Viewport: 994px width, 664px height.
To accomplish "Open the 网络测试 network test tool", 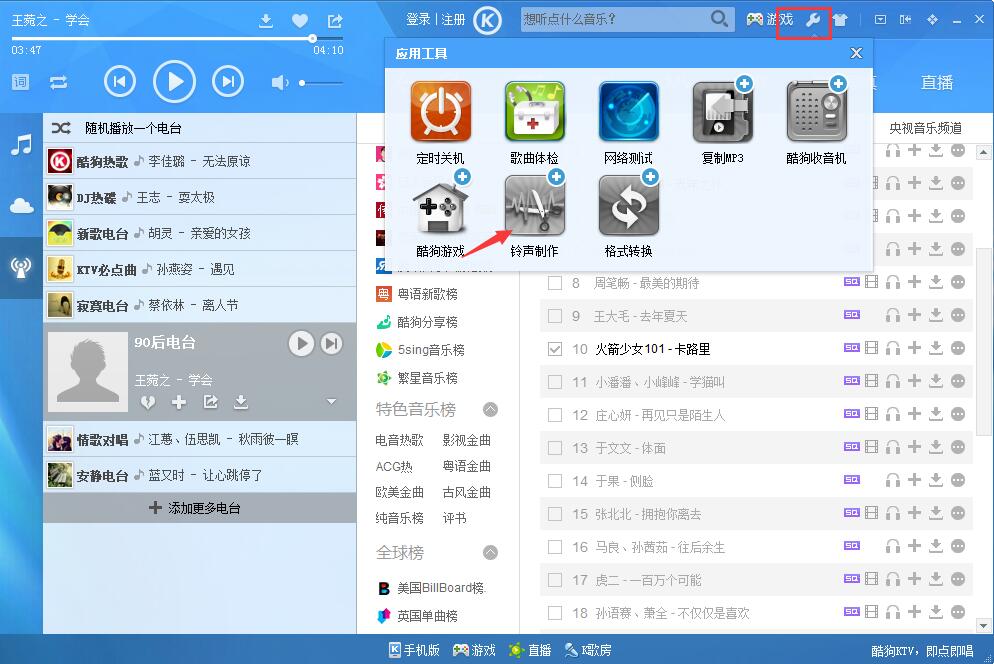I will pyautogui.click(x=627, y=112).
